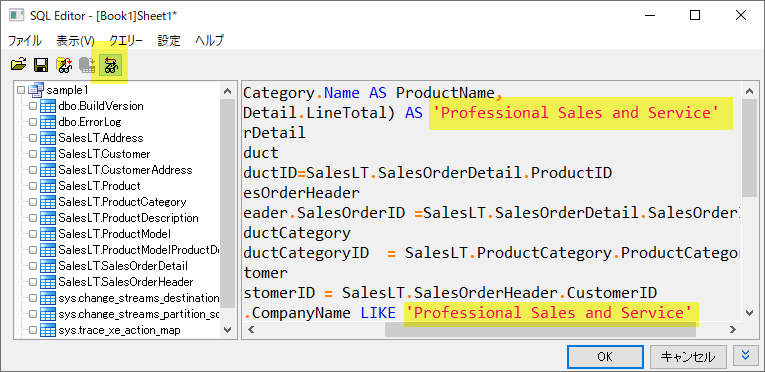Screen dimensions: 765x372
Task: Click the table icon of SalesLT.Address
Action: tap(48, 138)
